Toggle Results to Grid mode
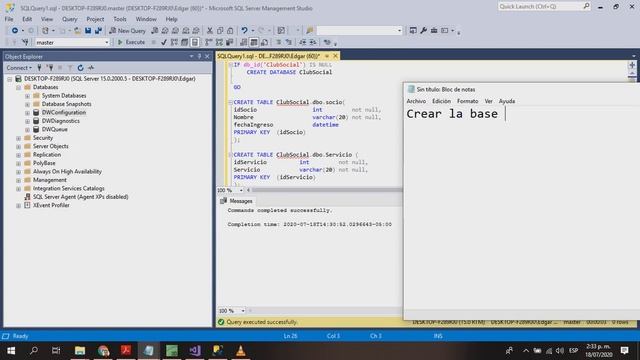 [x=254, y=42]
